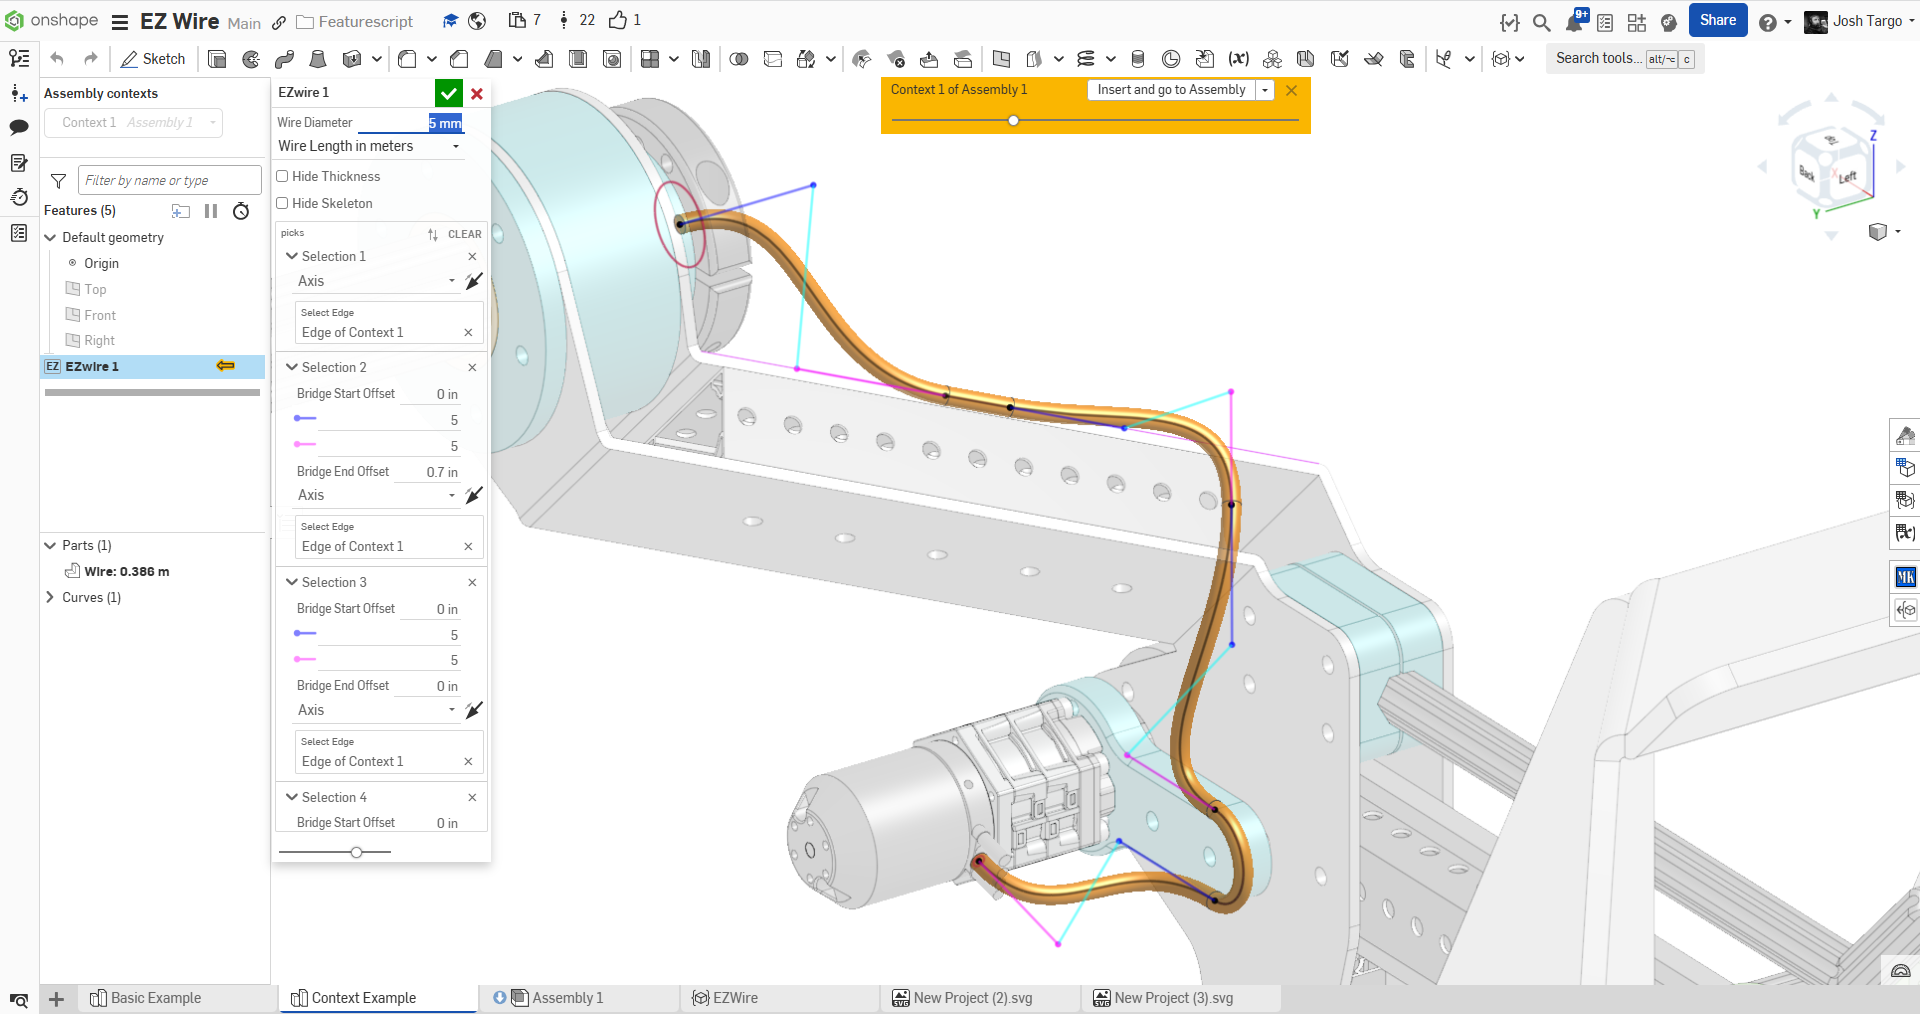1920x1014 pixels.
Task: Collapse the Selection 3 section
Action: point(292,582)
